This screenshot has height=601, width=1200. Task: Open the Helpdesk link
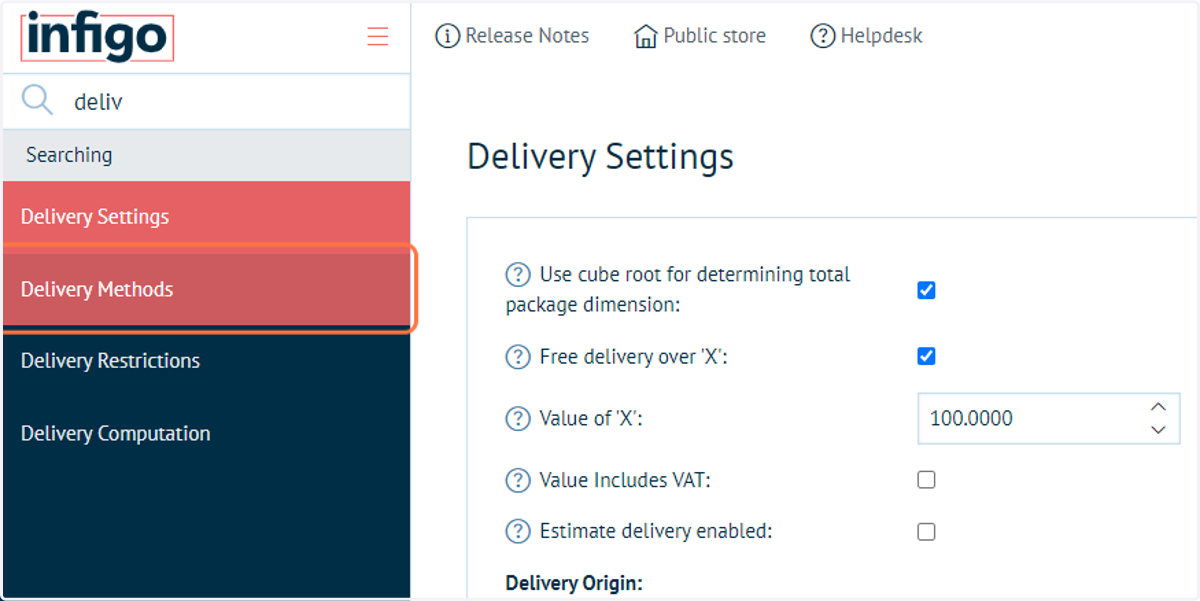(866, 36)
